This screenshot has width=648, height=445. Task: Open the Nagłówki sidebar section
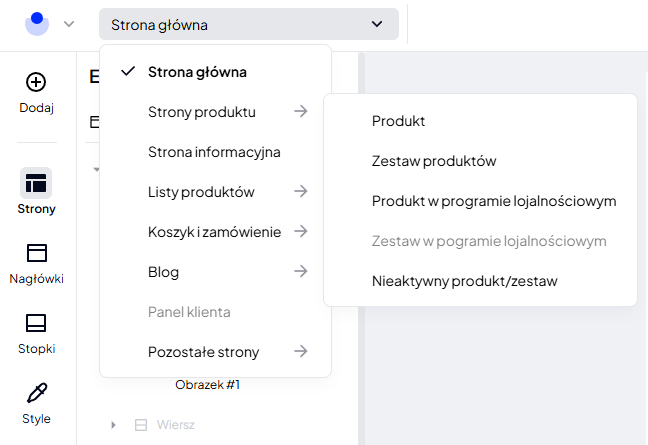(36, 253)
